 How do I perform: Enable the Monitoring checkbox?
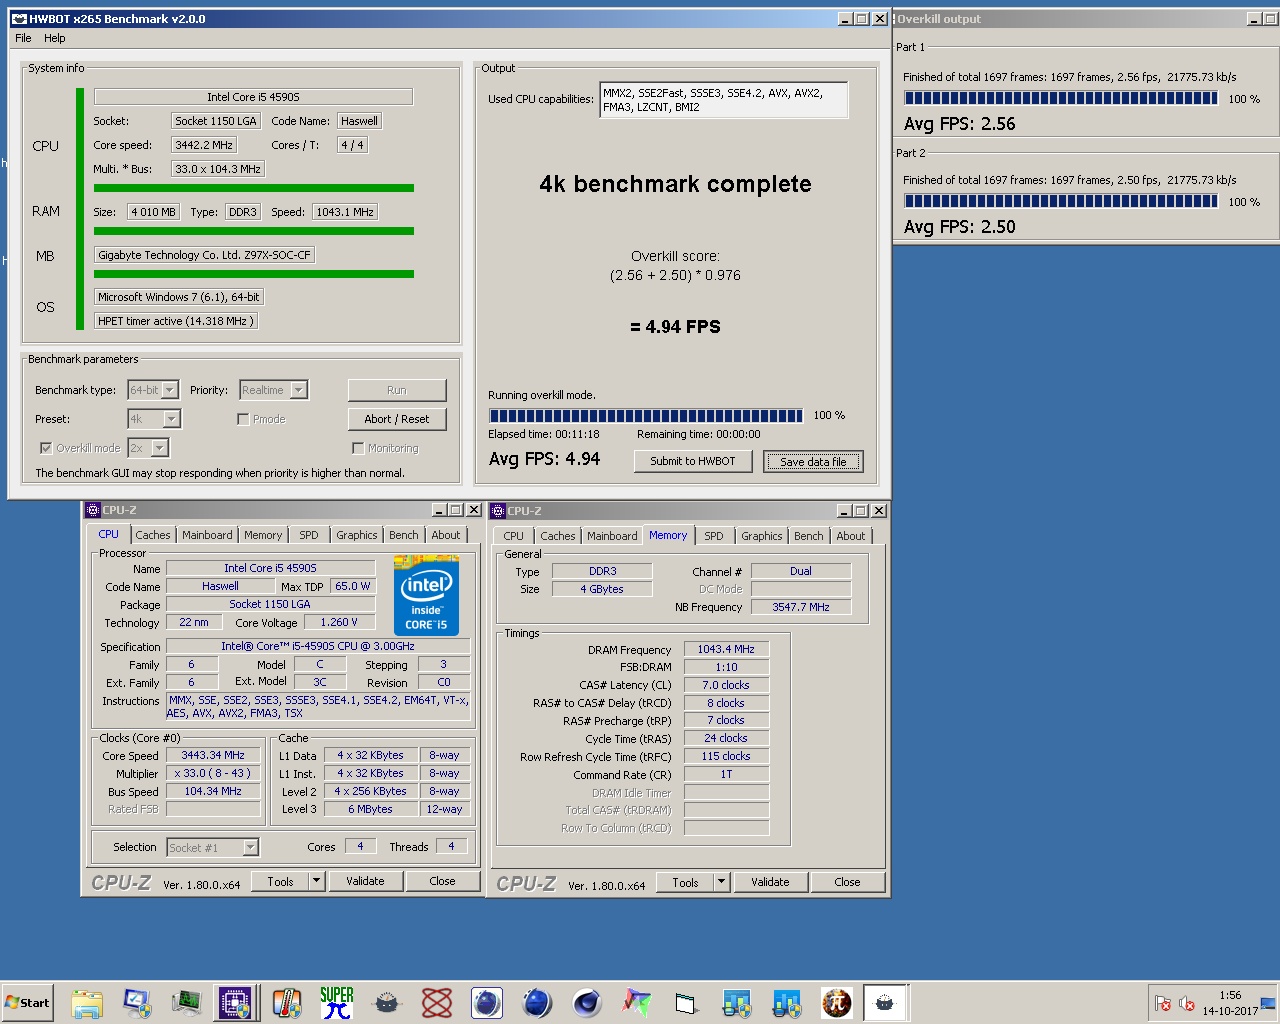[x=358, y=448]
